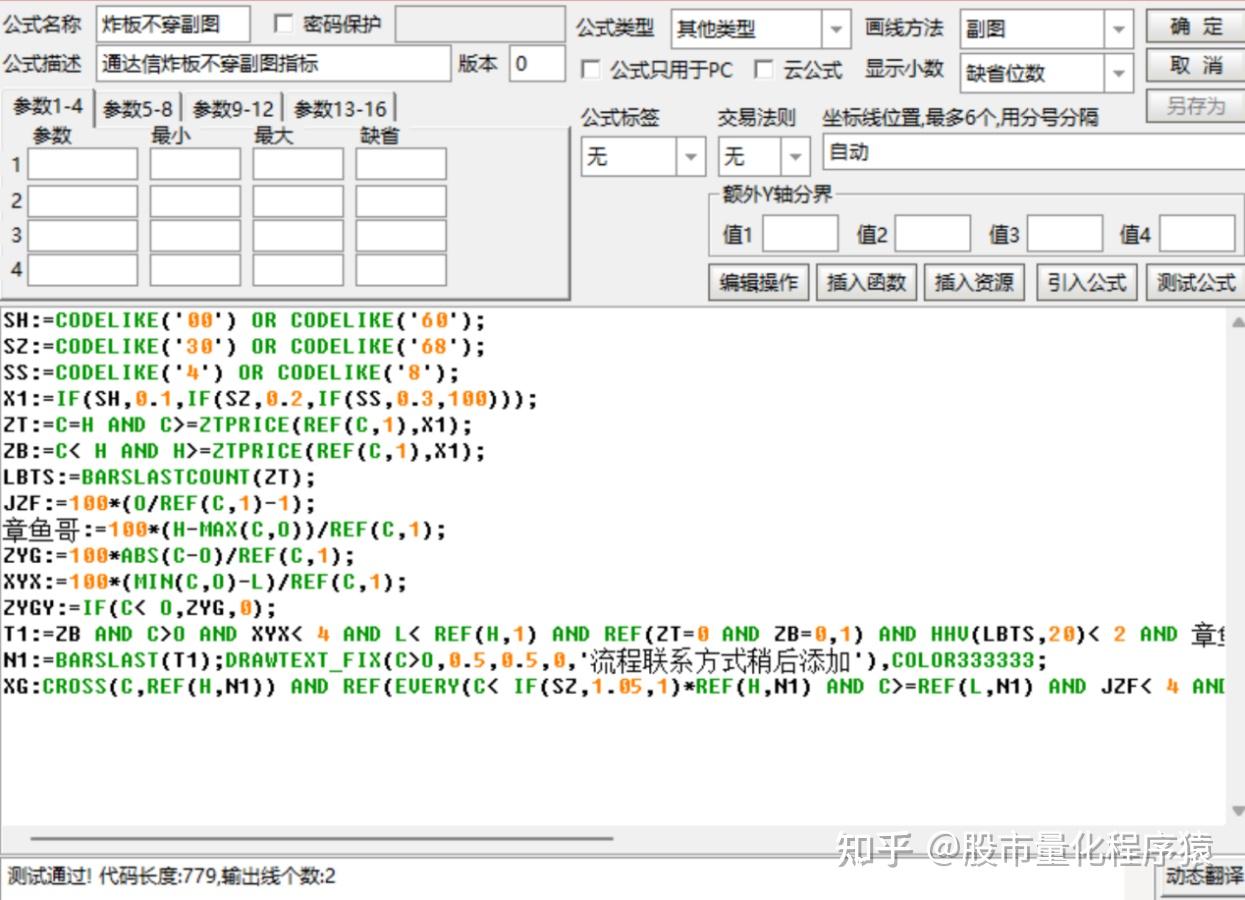Click the editor scroll-up arrow
This screenshot has width=1245, height=900.
(1238, 323)
